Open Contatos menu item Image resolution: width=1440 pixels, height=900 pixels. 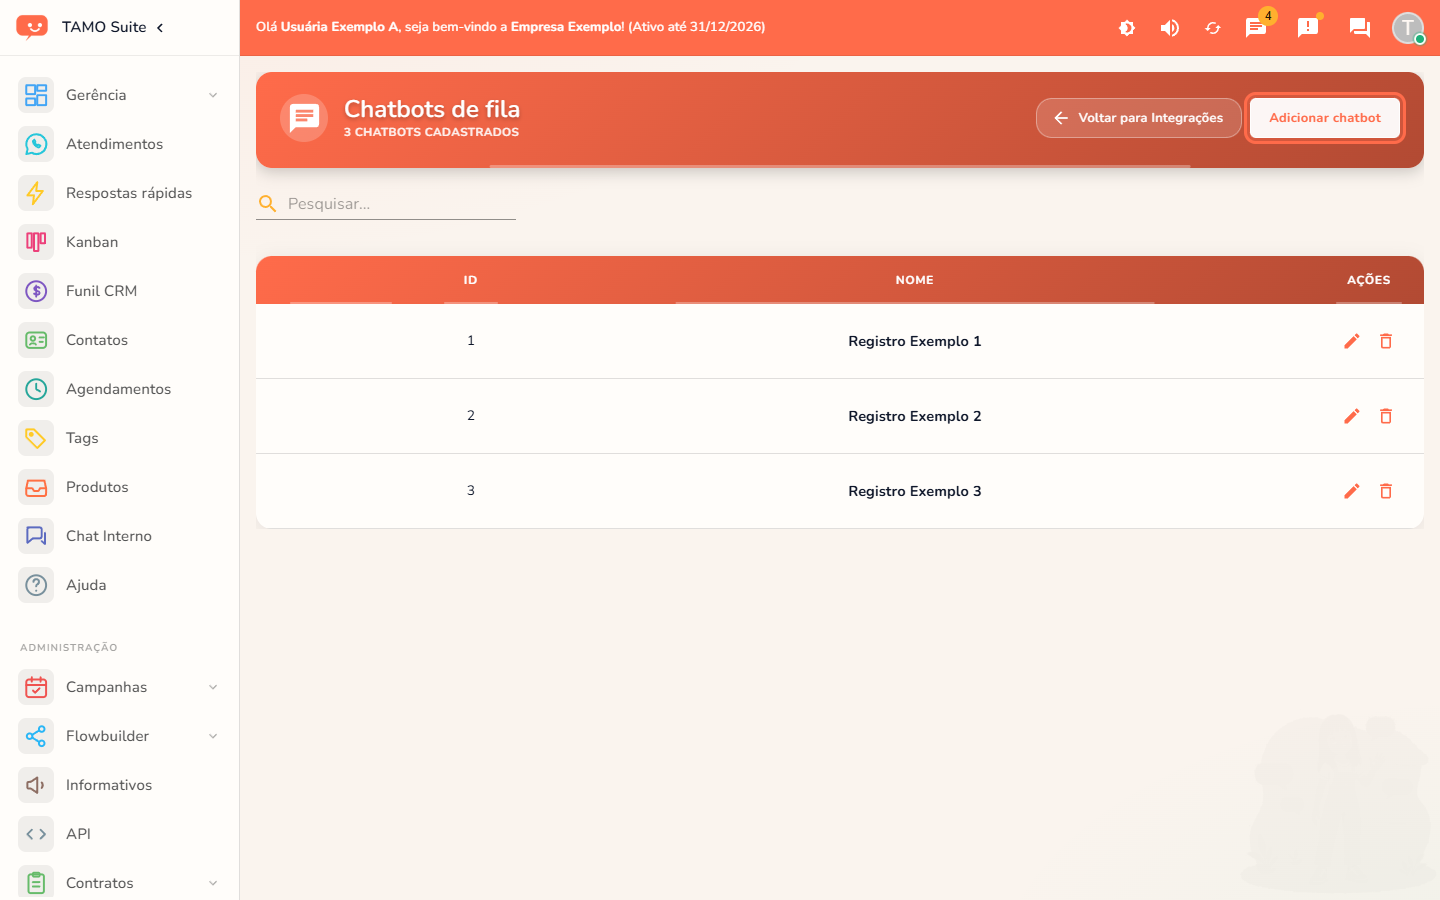(120, 340)
